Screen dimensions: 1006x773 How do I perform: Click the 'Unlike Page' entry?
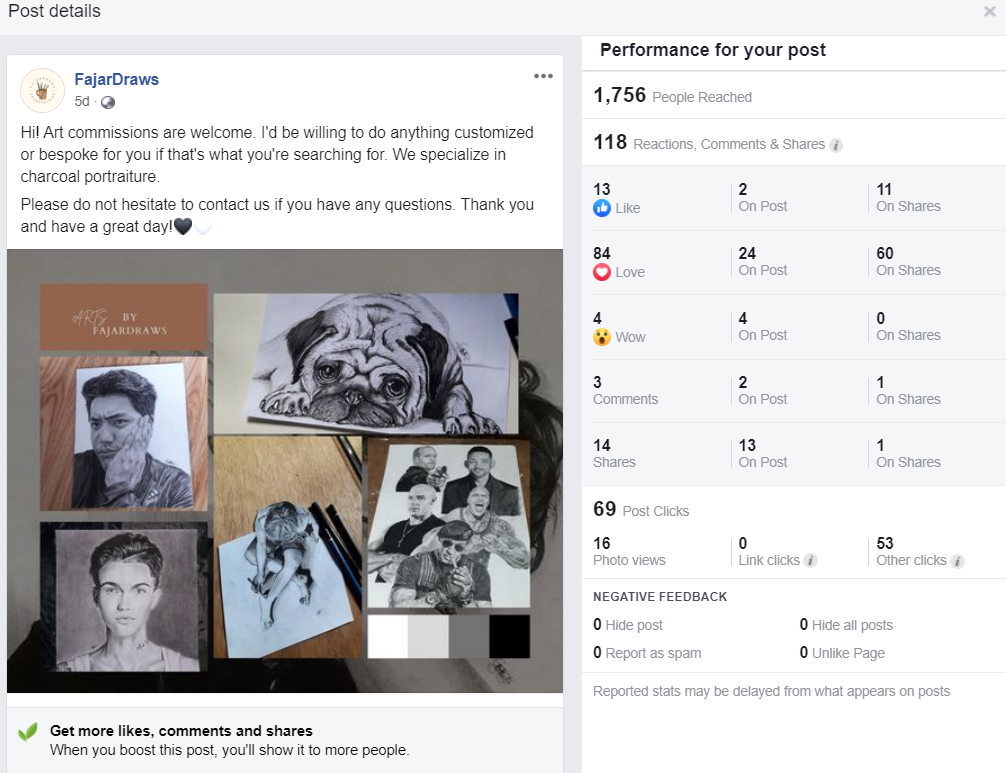(842, 653)
